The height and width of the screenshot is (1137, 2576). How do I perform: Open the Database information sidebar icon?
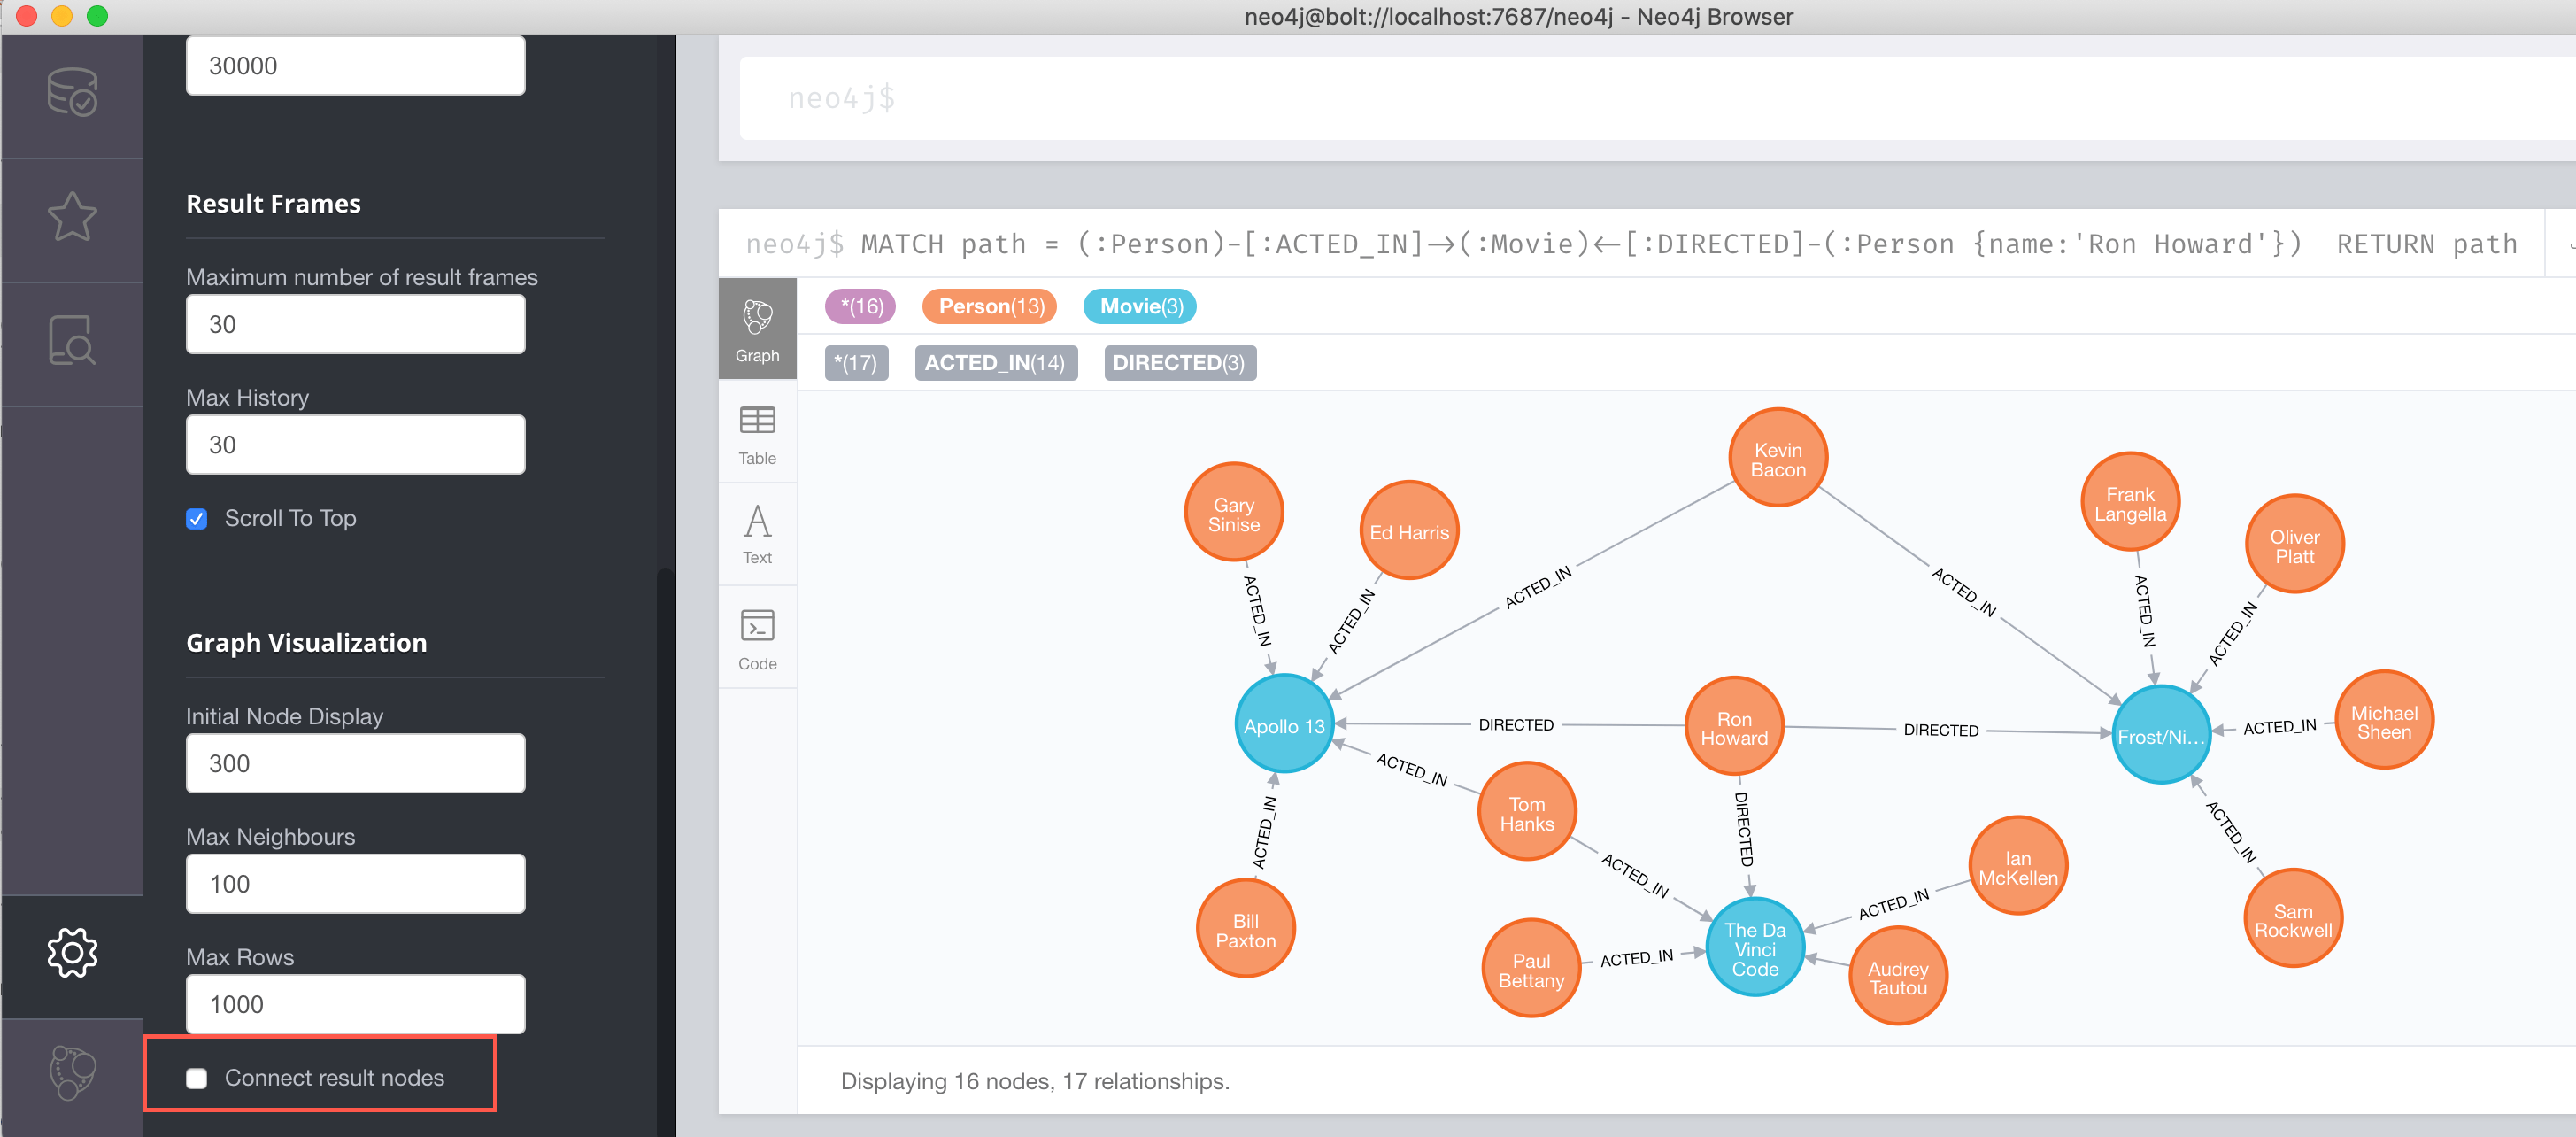[x=72, y=93]
